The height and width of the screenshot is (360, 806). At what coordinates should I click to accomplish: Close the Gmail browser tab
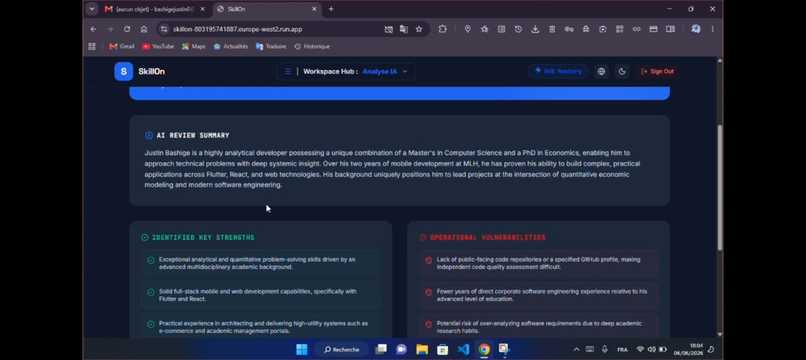pyautogui.click(x=203, y=9)
